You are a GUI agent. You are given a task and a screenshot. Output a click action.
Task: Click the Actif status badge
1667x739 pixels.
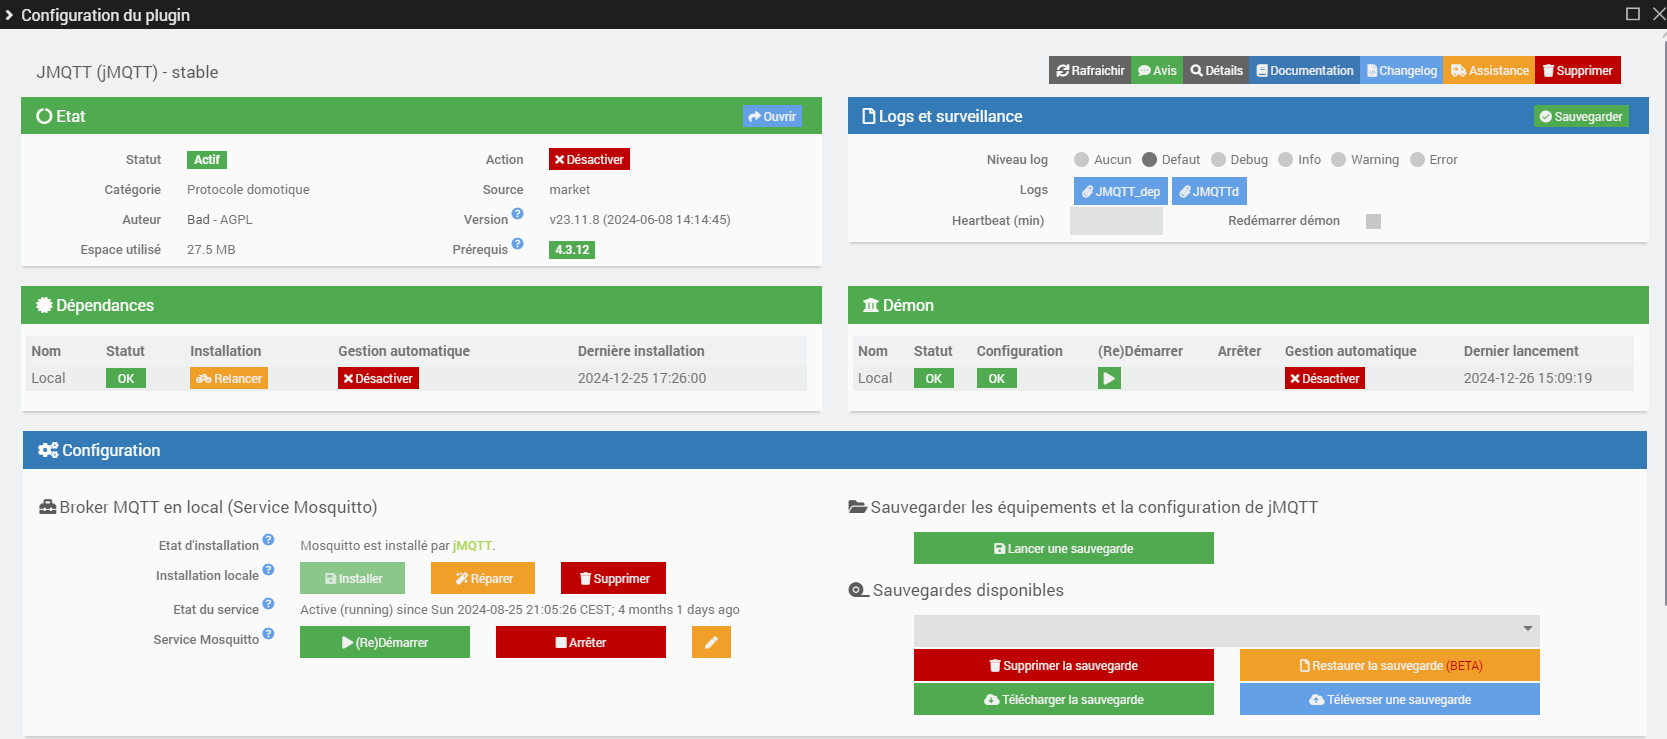point(207,160)
